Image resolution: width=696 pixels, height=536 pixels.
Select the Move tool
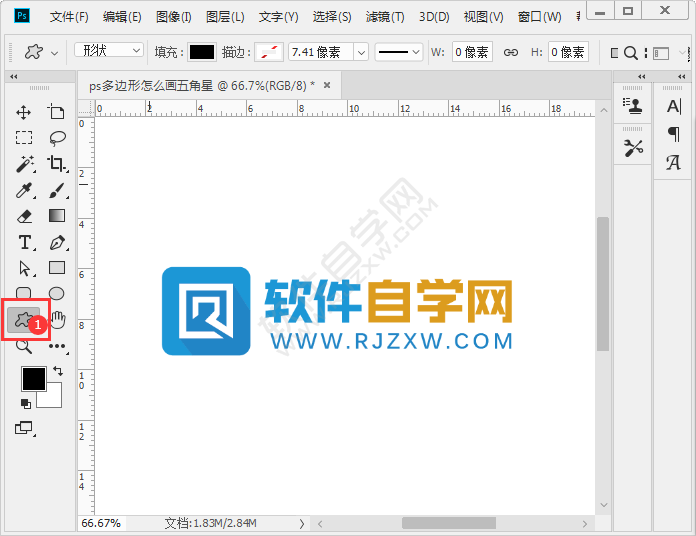pyautogui.click(x=24, y=112)
